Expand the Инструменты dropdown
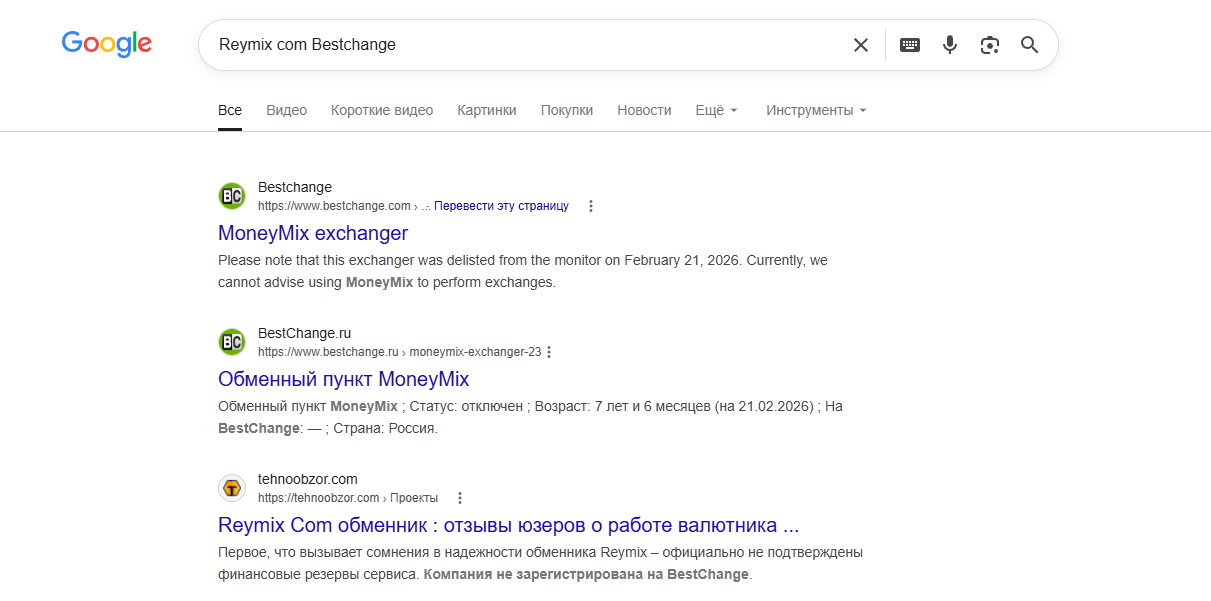Image resolution: width=1211 pixels, height=601 pixels. tap(816, 110)
